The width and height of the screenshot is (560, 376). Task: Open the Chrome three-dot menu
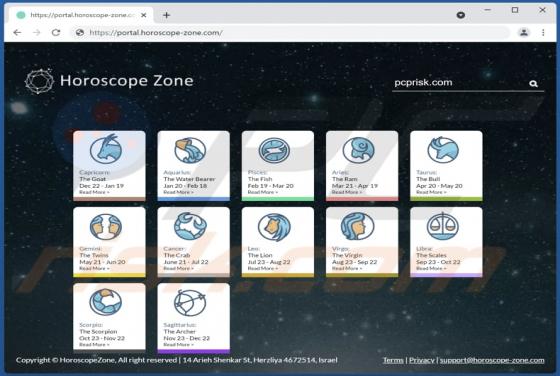[x=543, y=32]
